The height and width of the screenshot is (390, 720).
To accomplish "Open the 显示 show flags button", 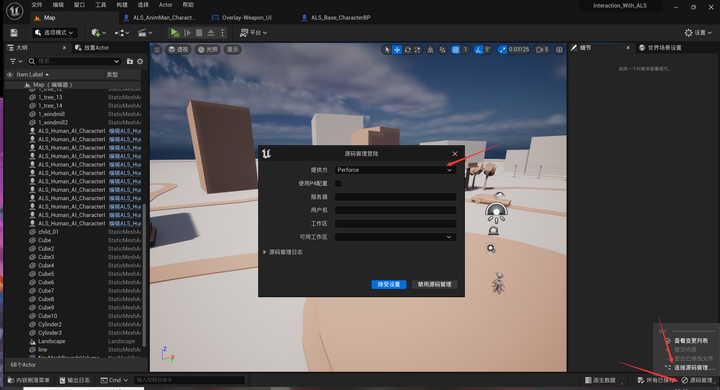I will pos(233,49).
